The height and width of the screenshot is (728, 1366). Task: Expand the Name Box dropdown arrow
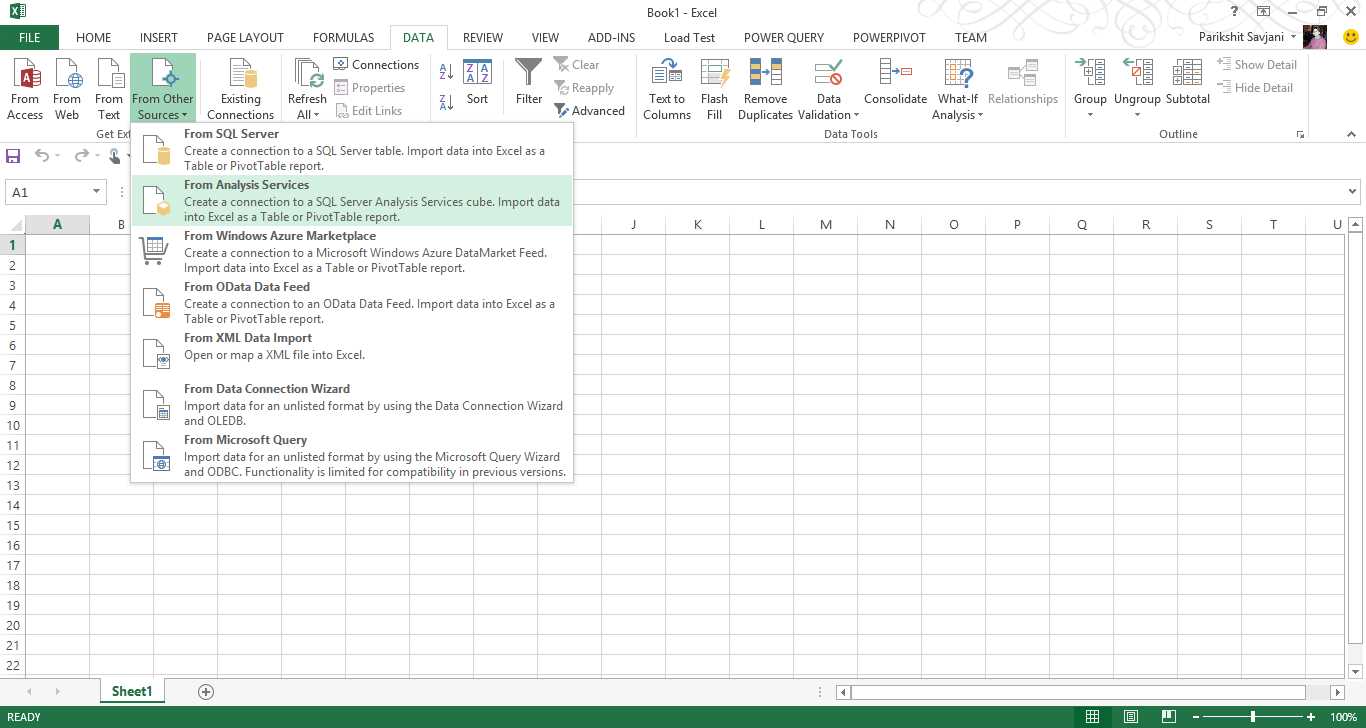[96, 191]
